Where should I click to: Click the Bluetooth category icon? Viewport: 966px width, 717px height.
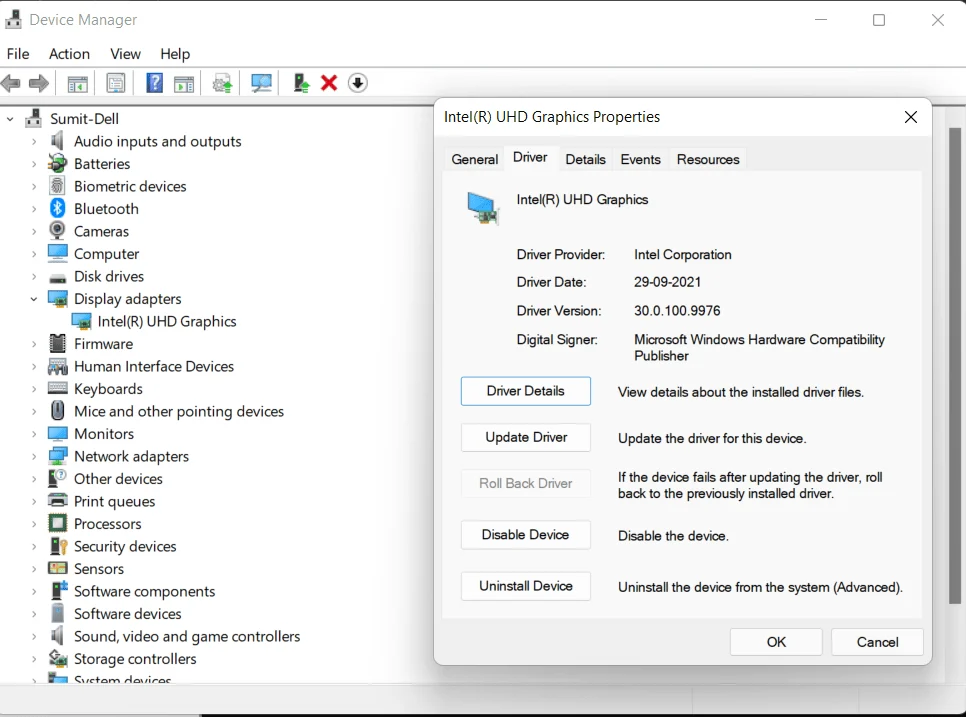coord(57,208)
